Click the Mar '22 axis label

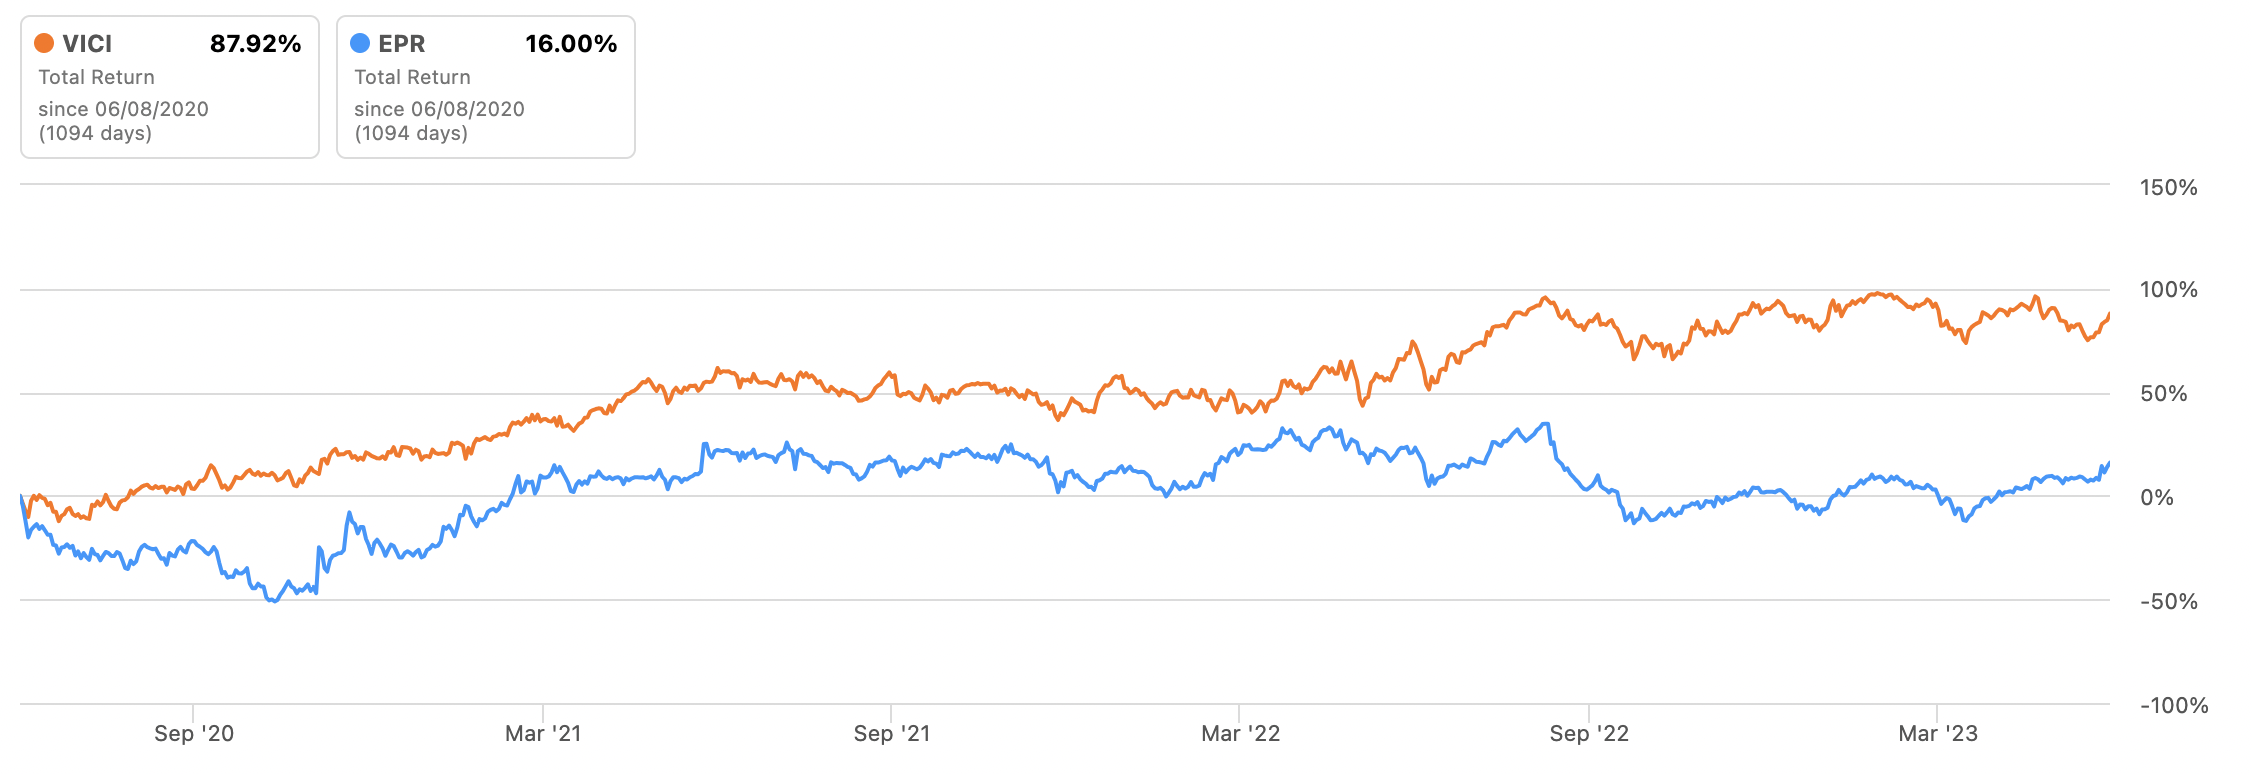point(1240,734)
